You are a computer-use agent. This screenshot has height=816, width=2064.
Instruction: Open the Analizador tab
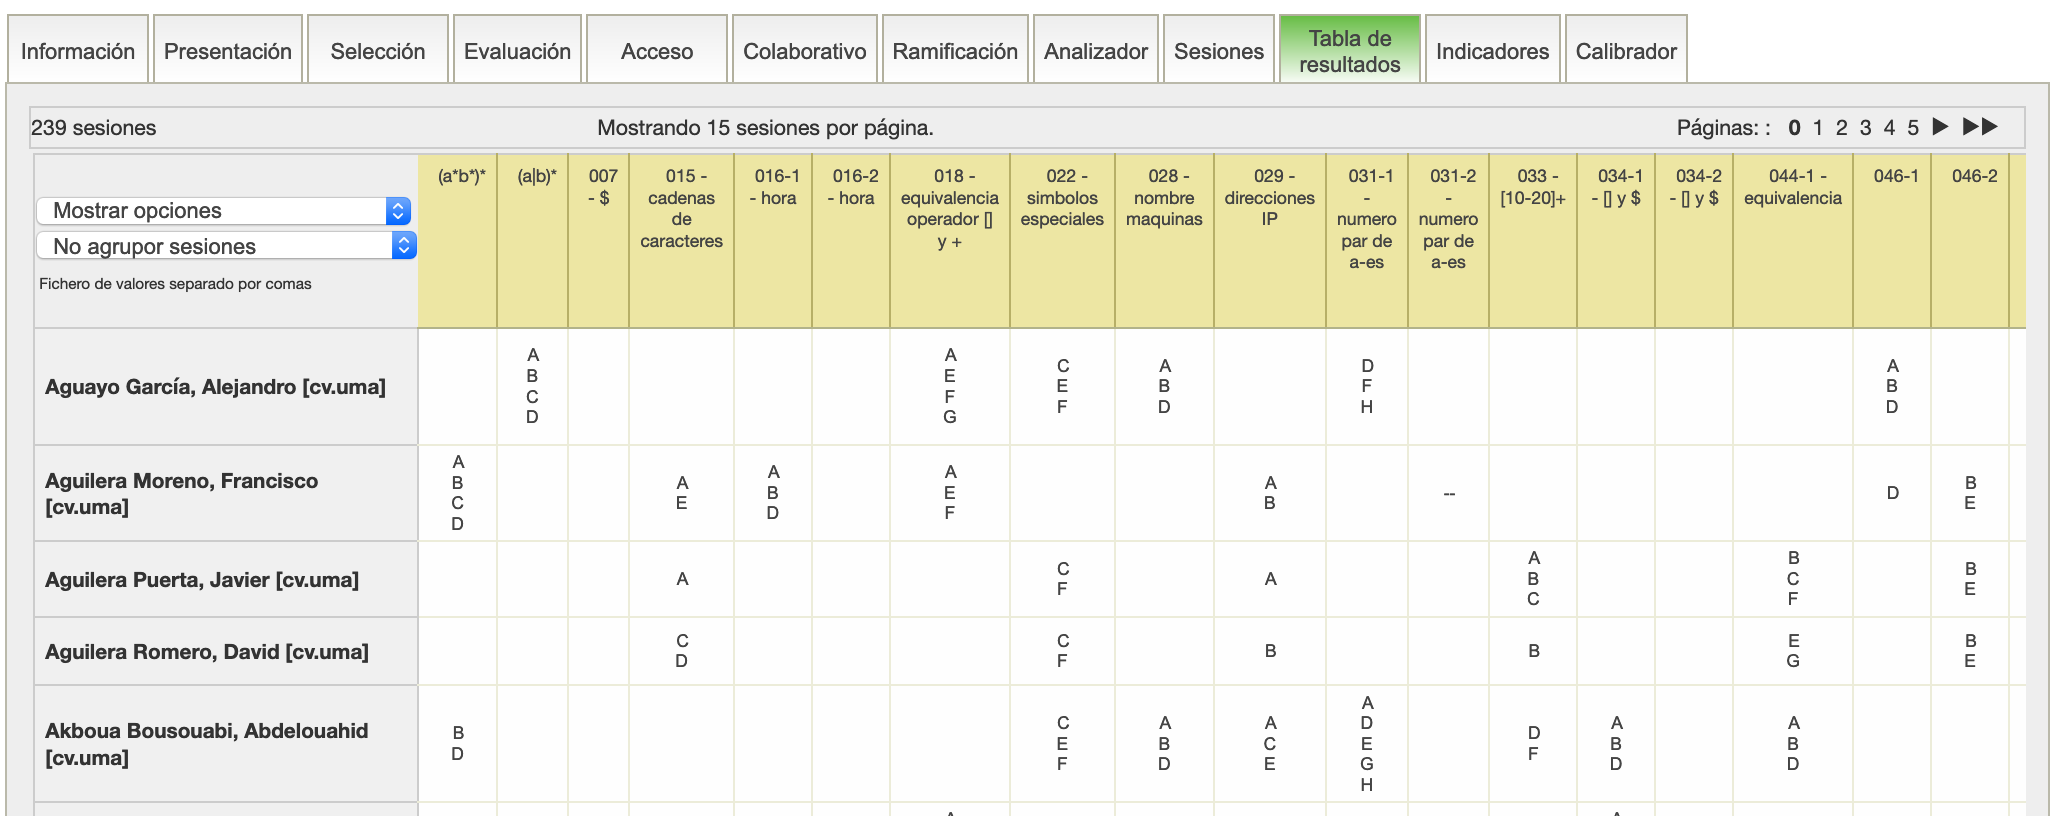tap(1095, 51)
